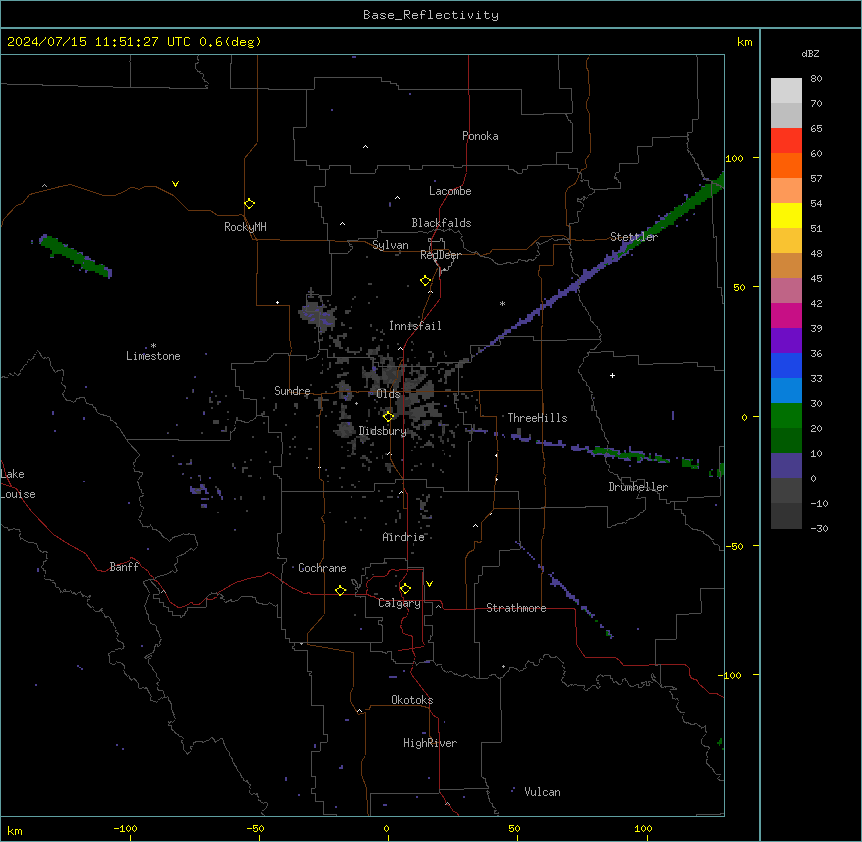This screenshot has width=862, height=842.
Task: Click the Sylvan label
Action: coord(390,245)
